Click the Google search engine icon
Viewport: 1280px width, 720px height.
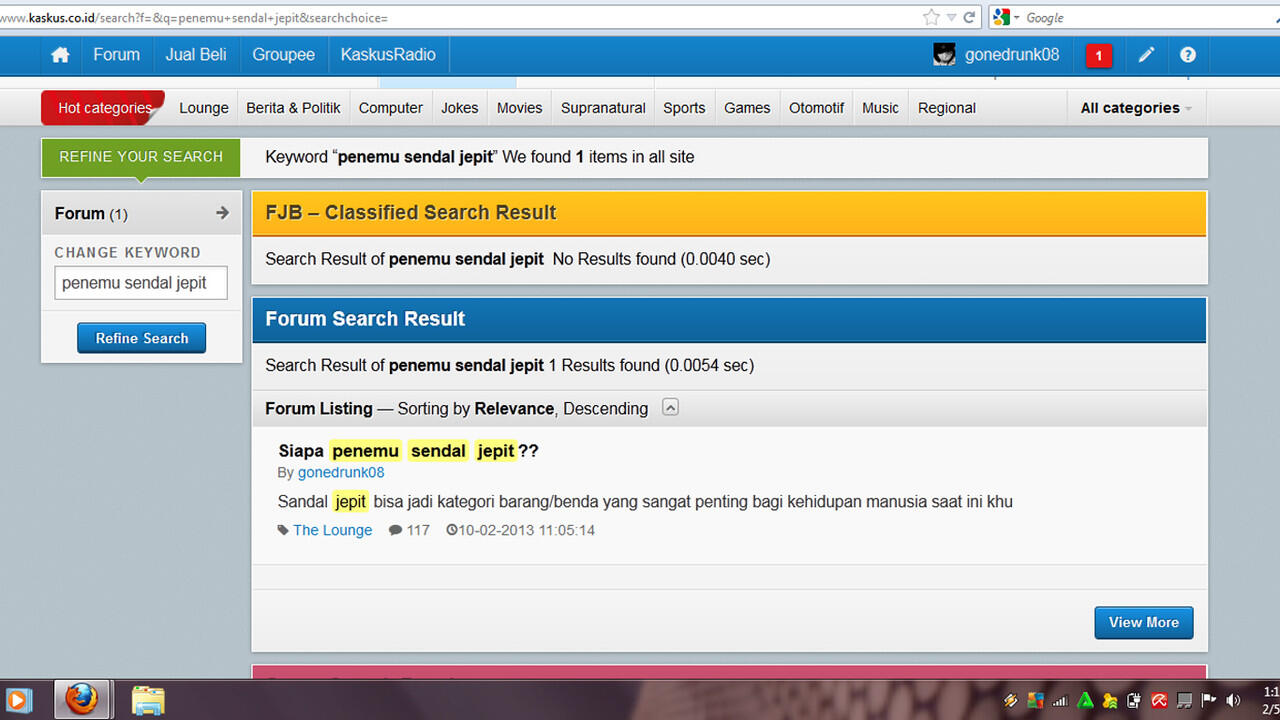[x=1001, y=17]
